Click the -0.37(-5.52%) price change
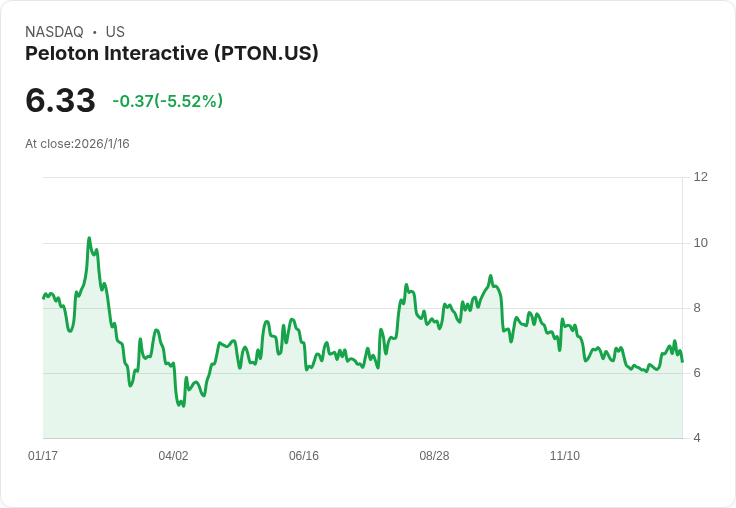Image resolution: width=736 pixels, height=508 pixels. [x=167, y=101]
